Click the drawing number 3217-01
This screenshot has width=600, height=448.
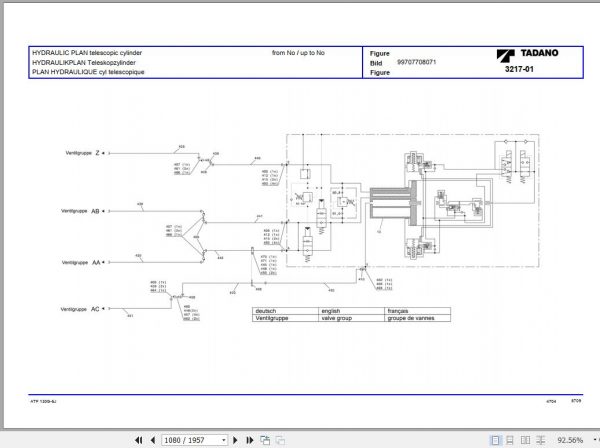[x=519, y=69]
